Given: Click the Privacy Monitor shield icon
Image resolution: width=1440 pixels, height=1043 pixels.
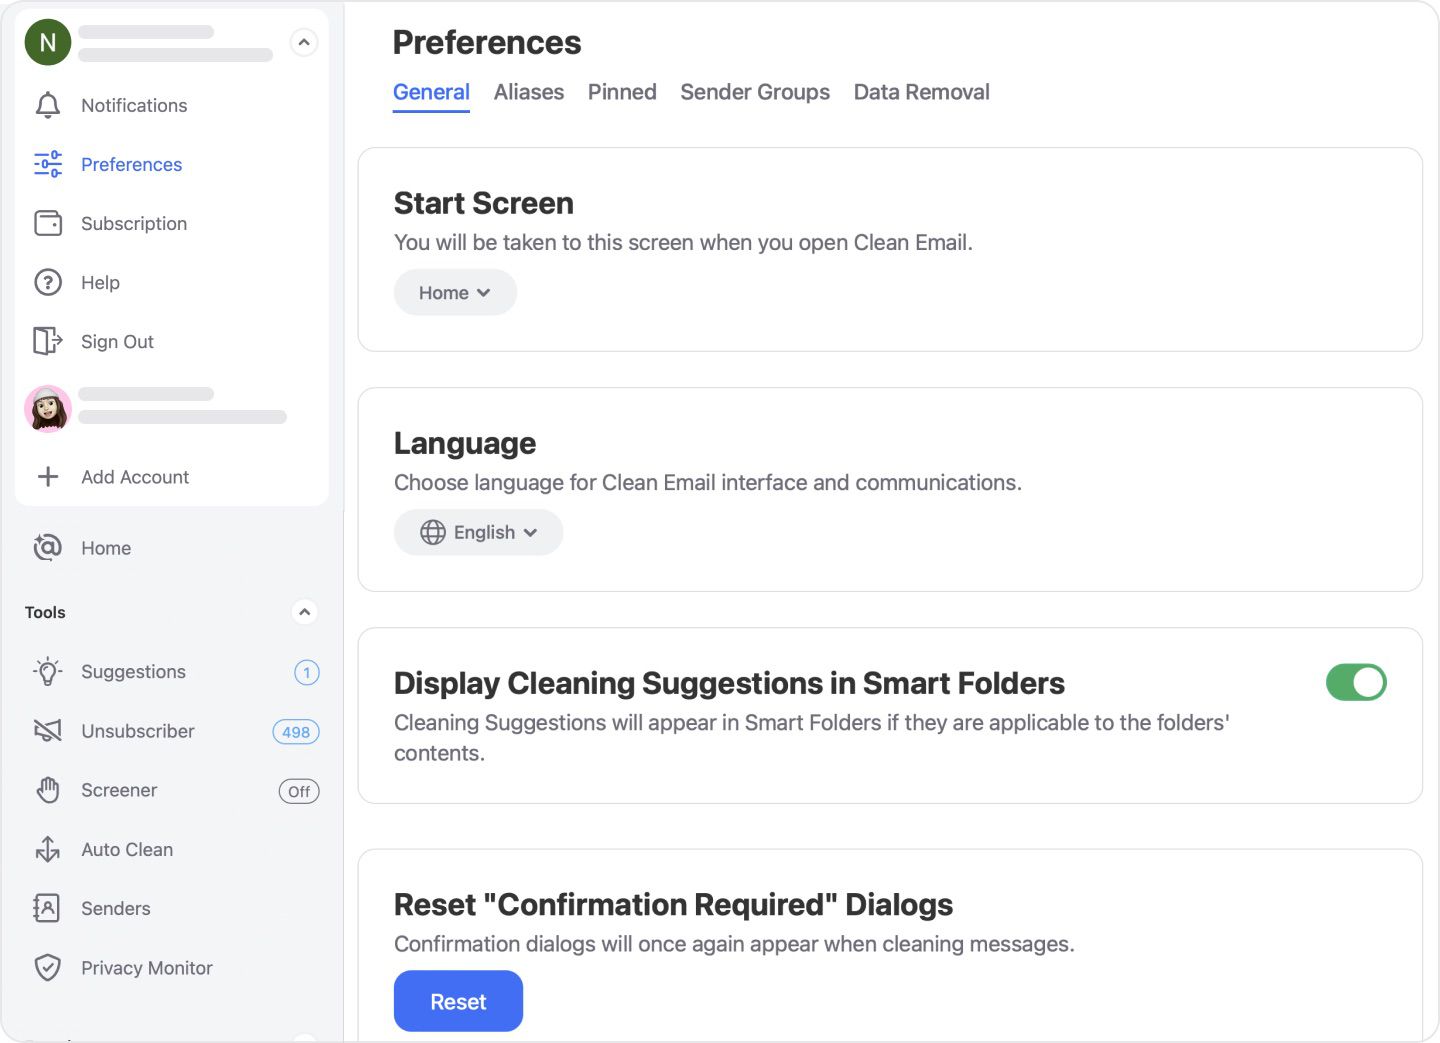Looking at the screenshot, I should pos(47,967).
